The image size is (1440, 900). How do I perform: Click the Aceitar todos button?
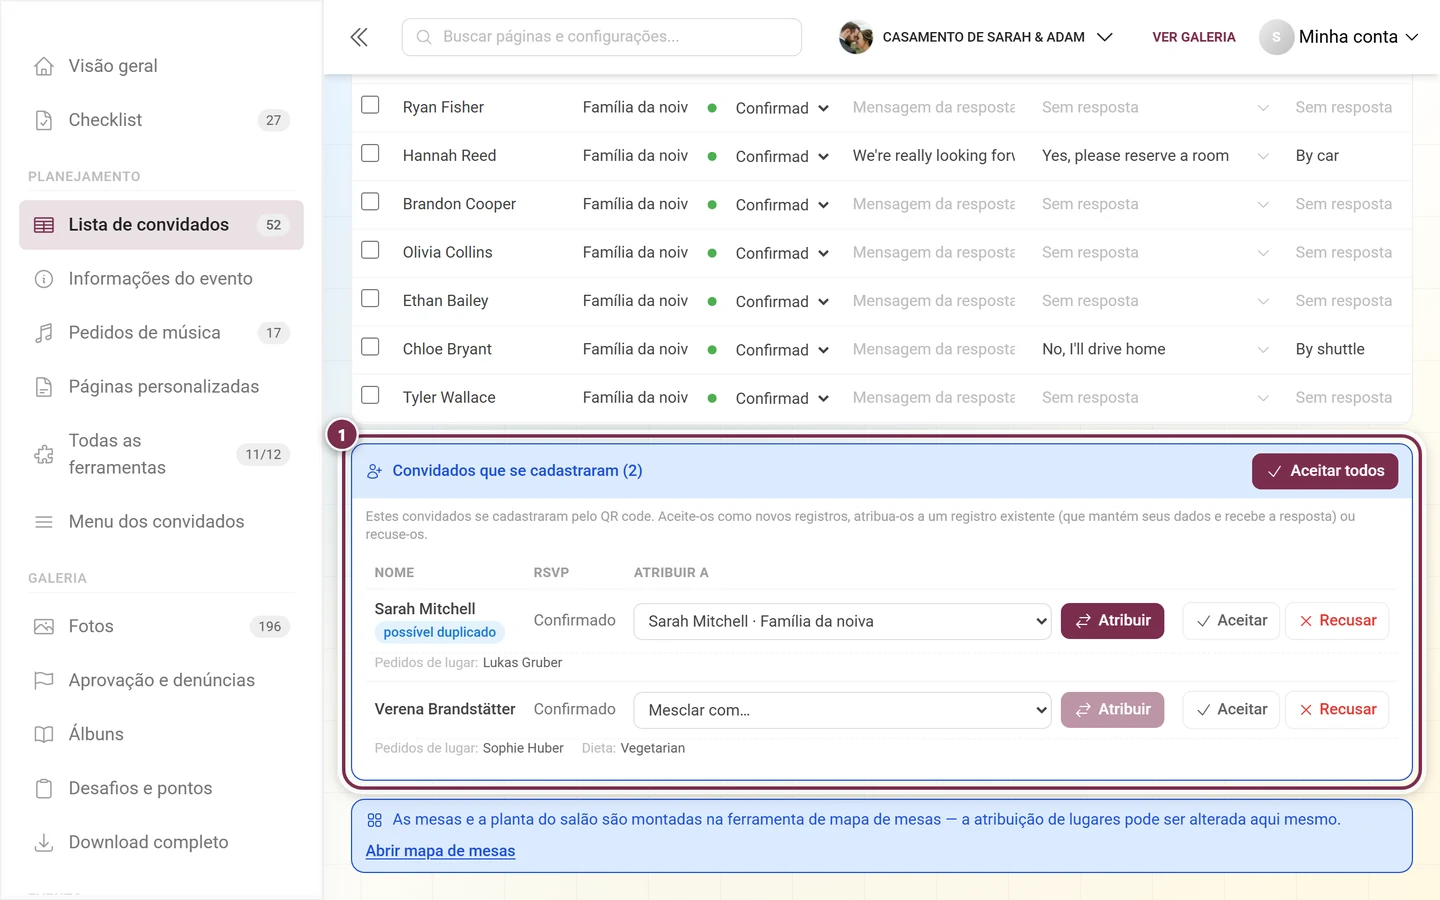pyautogui.click(x=1325, y=471)
